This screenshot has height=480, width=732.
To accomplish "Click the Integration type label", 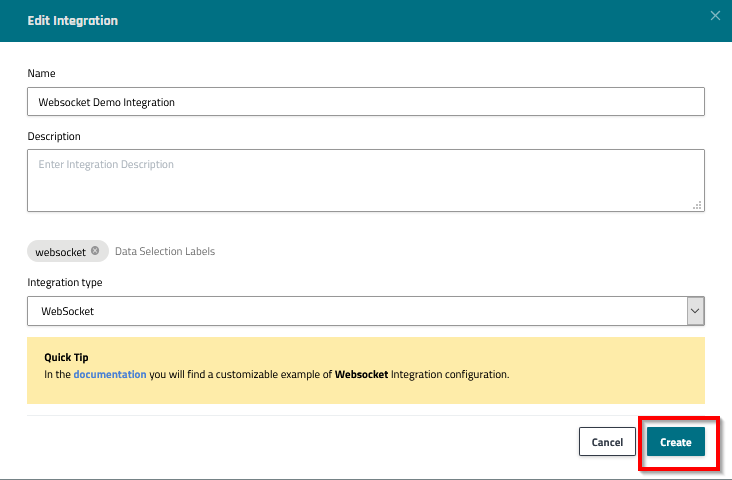I will (x=64, y=282).
